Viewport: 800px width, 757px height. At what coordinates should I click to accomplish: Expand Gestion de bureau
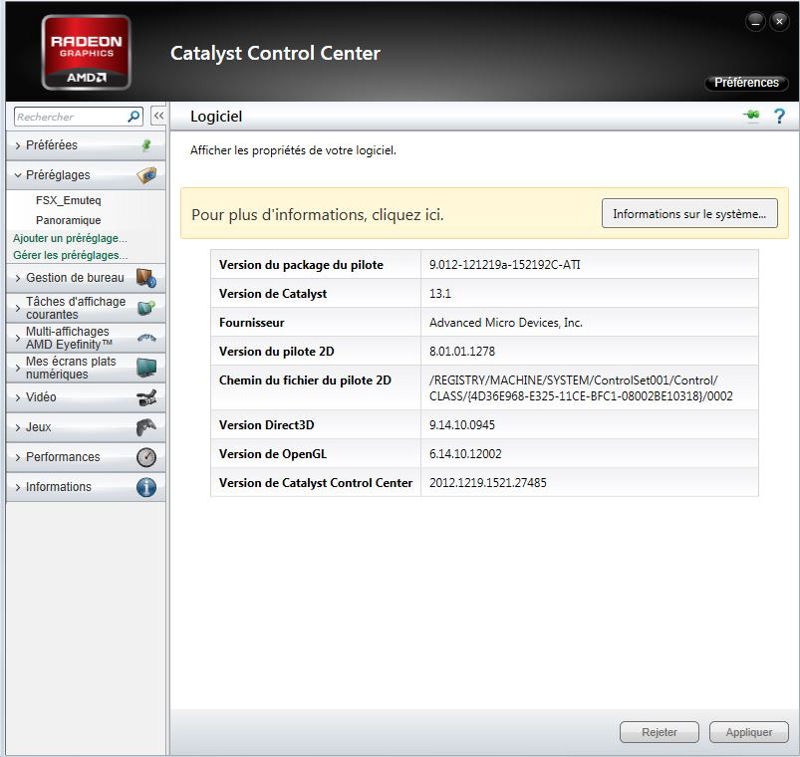18,279
